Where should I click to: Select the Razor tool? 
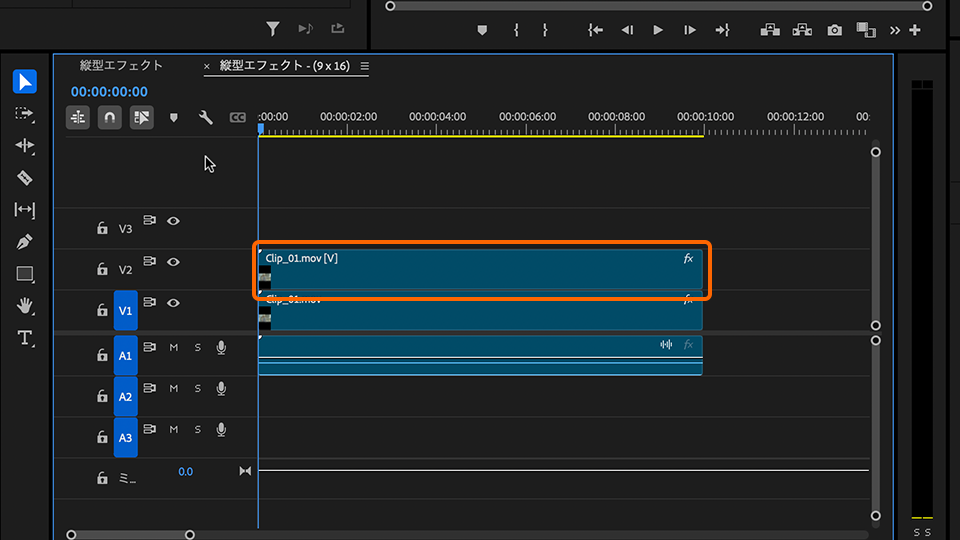[25, 178]
